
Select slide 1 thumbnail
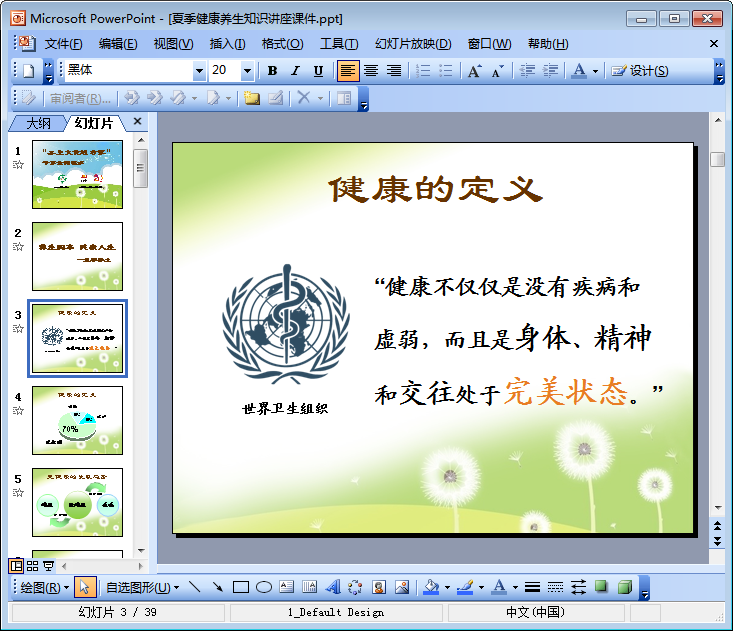click(78, 174)
